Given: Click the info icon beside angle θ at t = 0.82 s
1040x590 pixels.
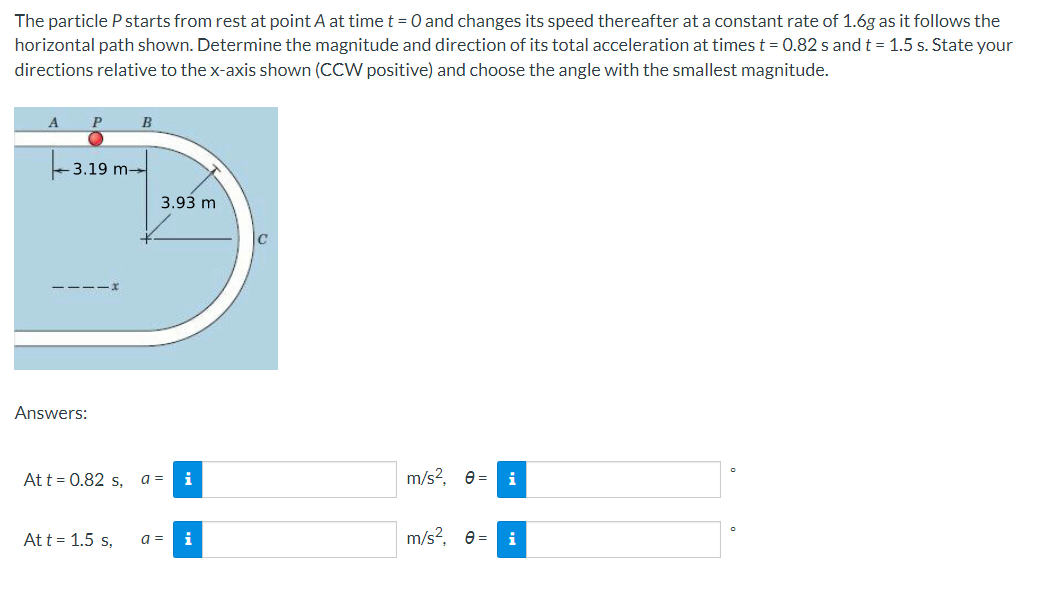Looking at the screenshot, I should pyautogui.click(x=511, y=479).
